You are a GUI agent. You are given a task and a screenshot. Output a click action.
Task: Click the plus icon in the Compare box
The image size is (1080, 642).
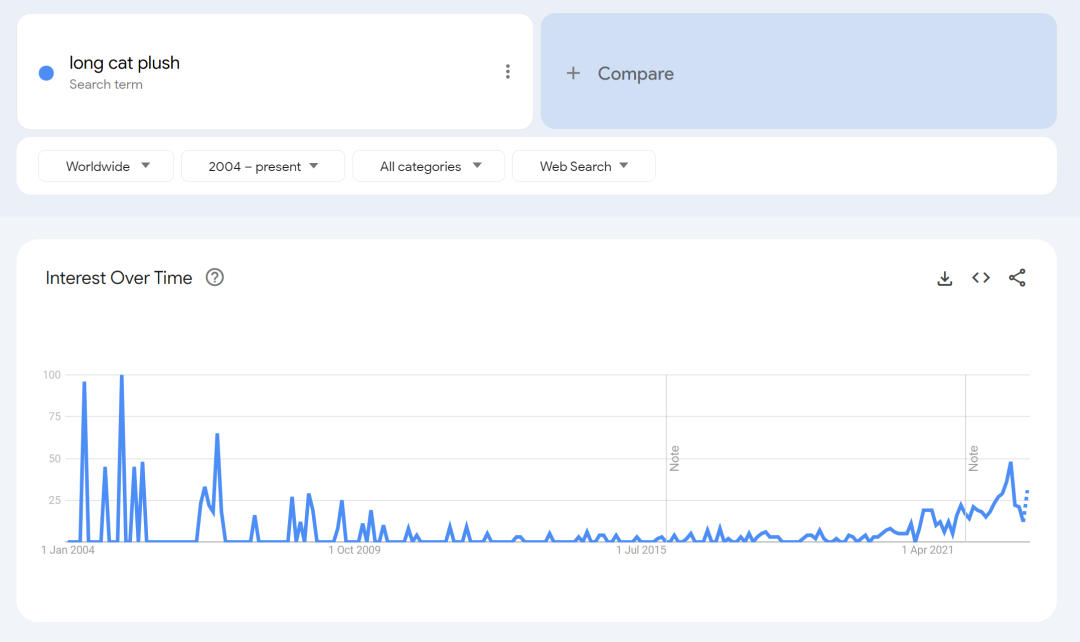(573, 73)
